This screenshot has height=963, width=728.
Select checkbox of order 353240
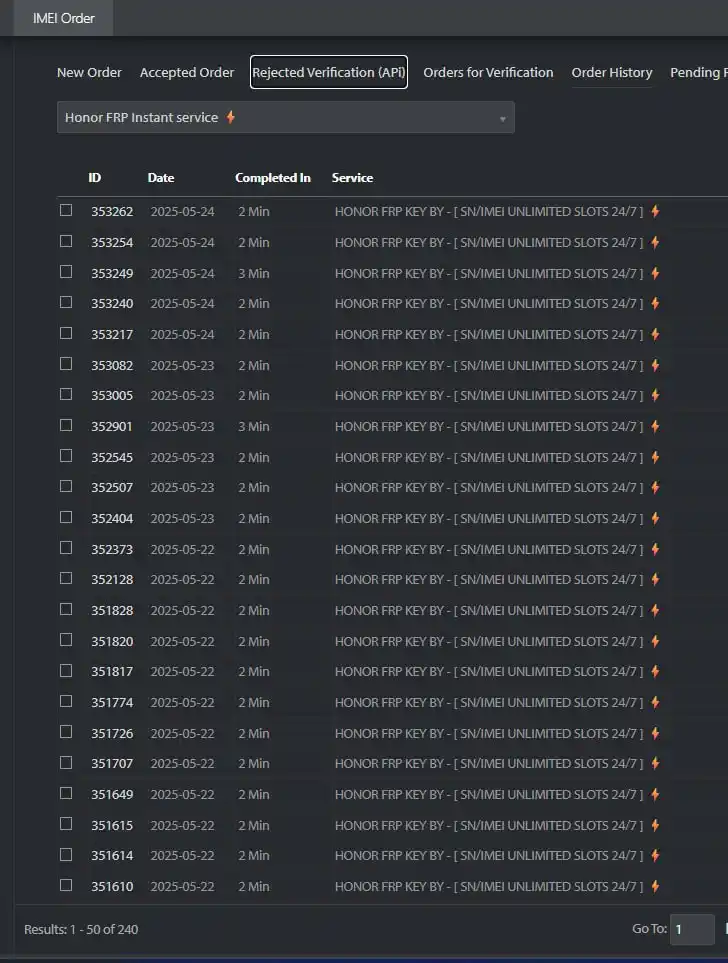pos(66,302)
